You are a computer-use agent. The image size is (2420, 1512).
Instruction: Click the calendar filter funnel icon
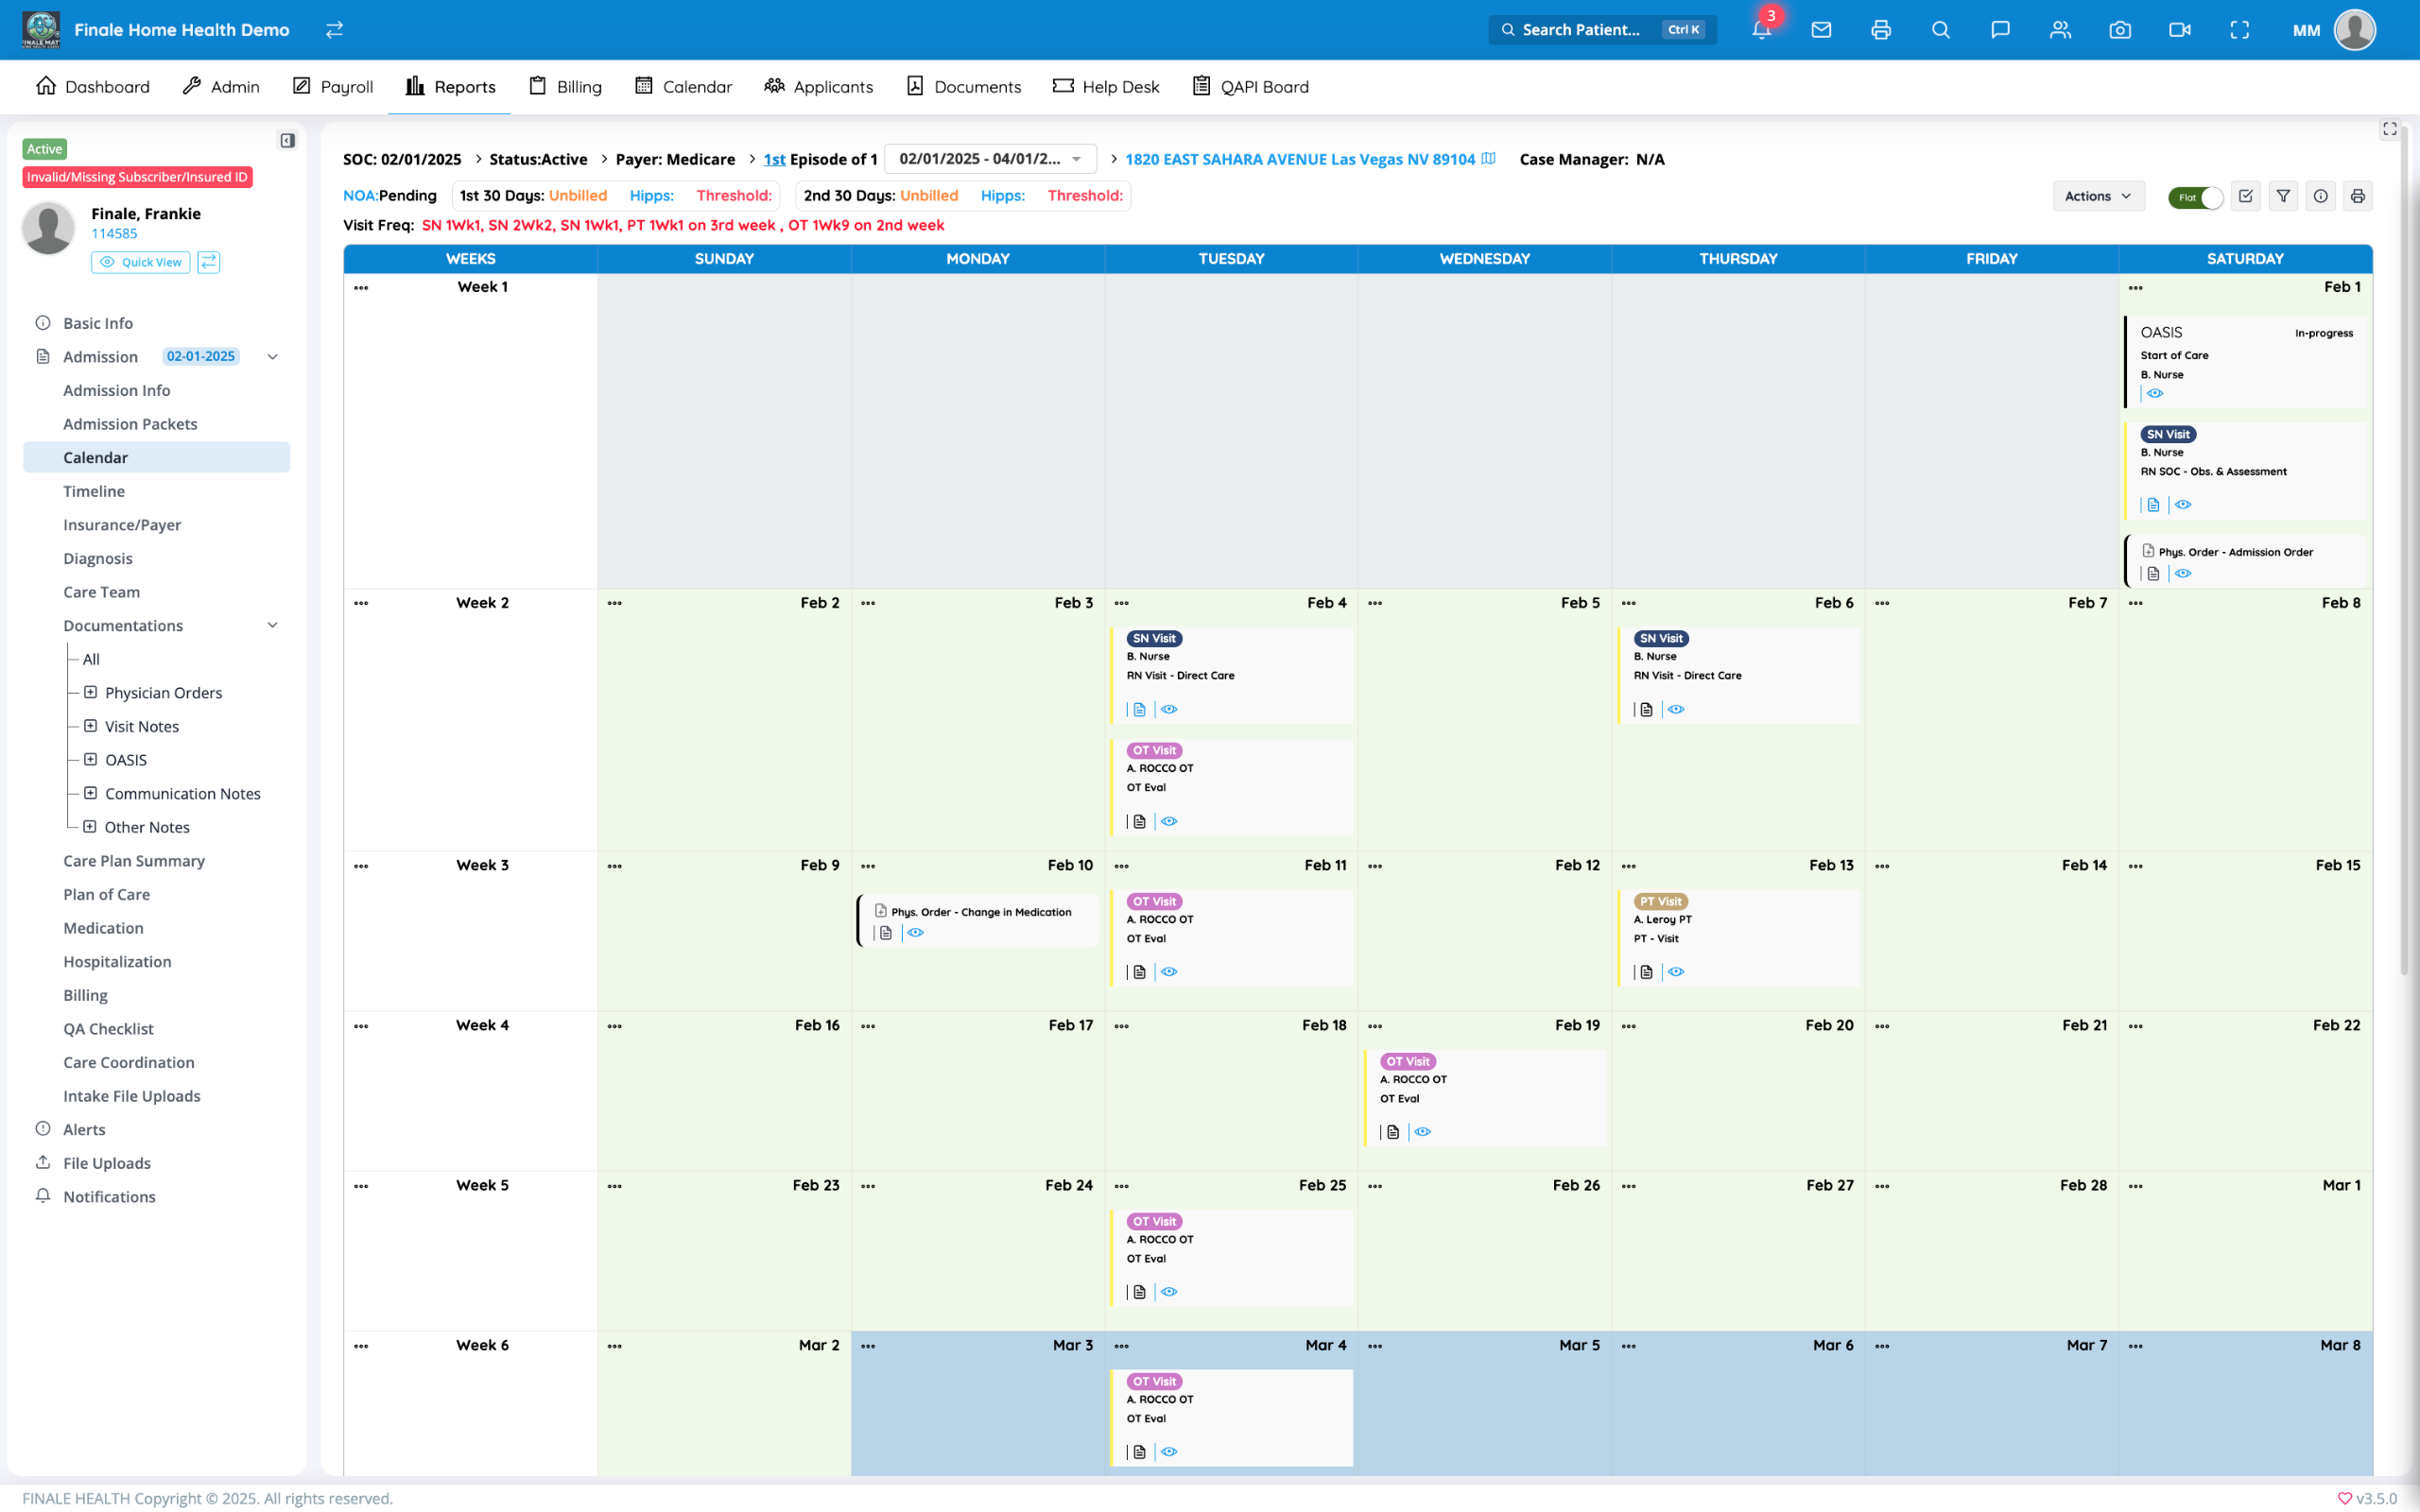point(2283,196)
